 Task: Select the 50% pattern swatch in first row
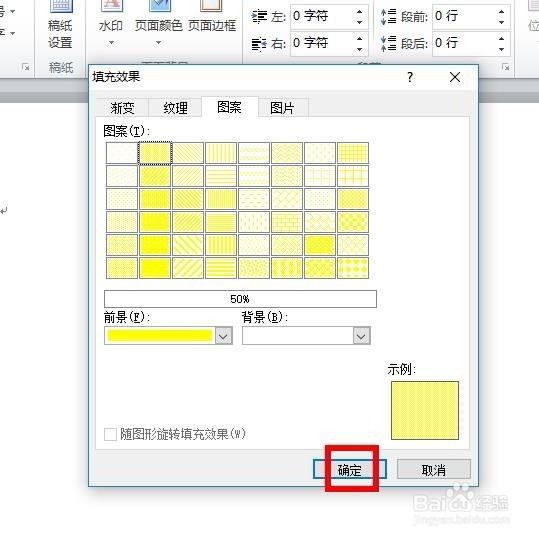point(155,153)
